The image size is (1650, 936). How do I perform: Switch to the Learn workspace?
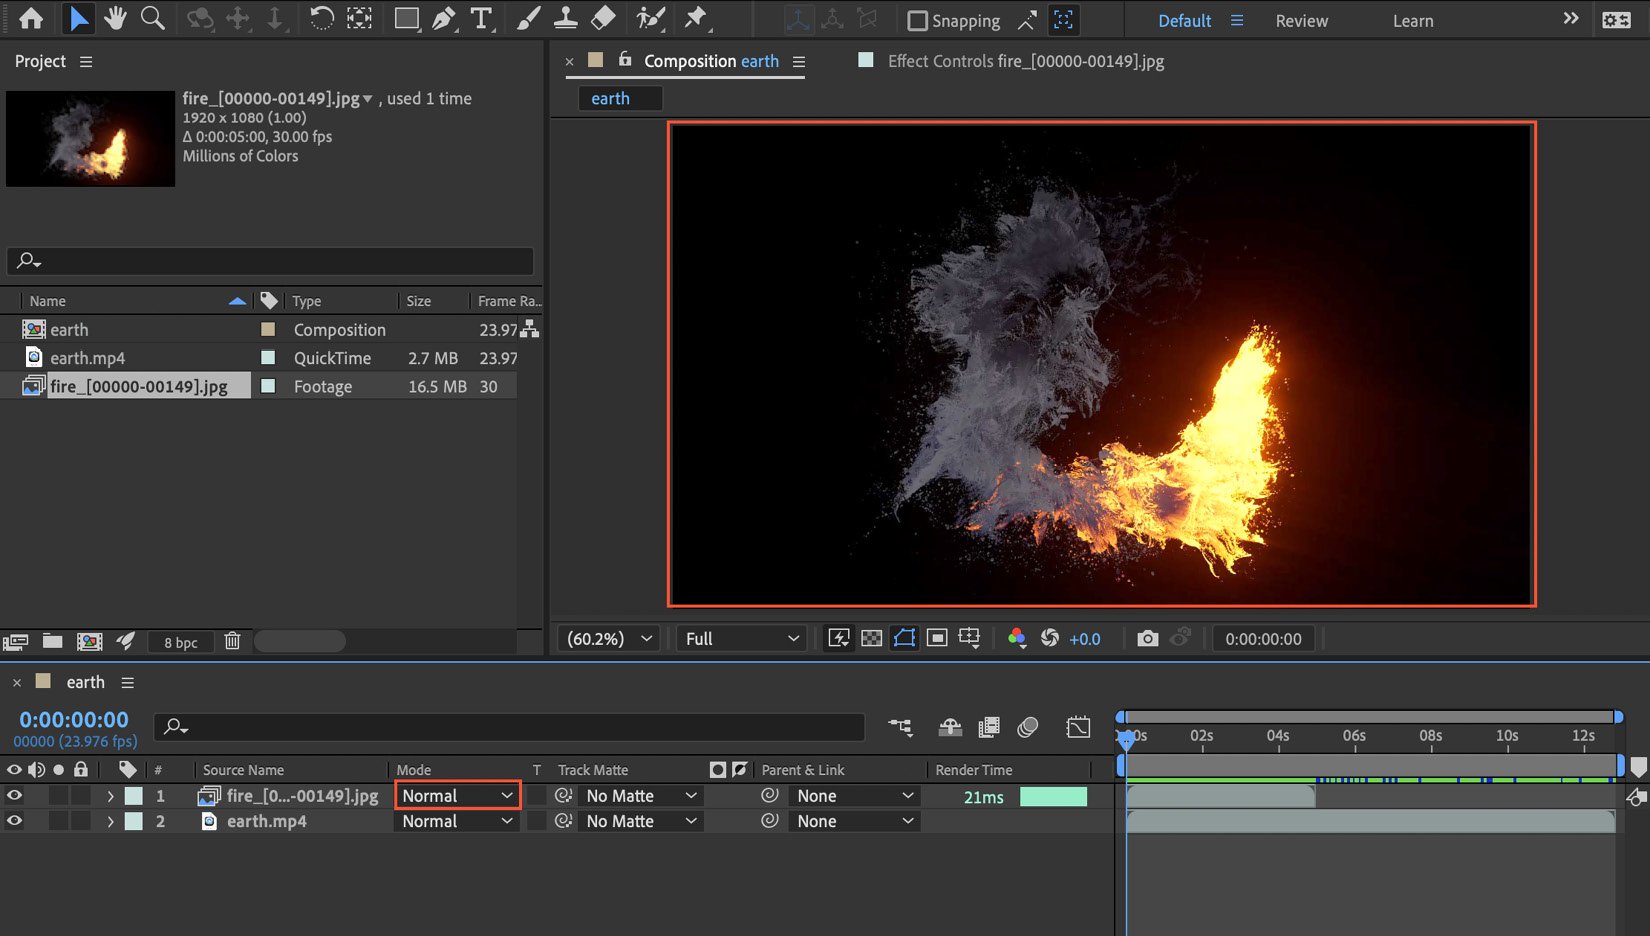pyautogui.click(x=1413, y=20)
